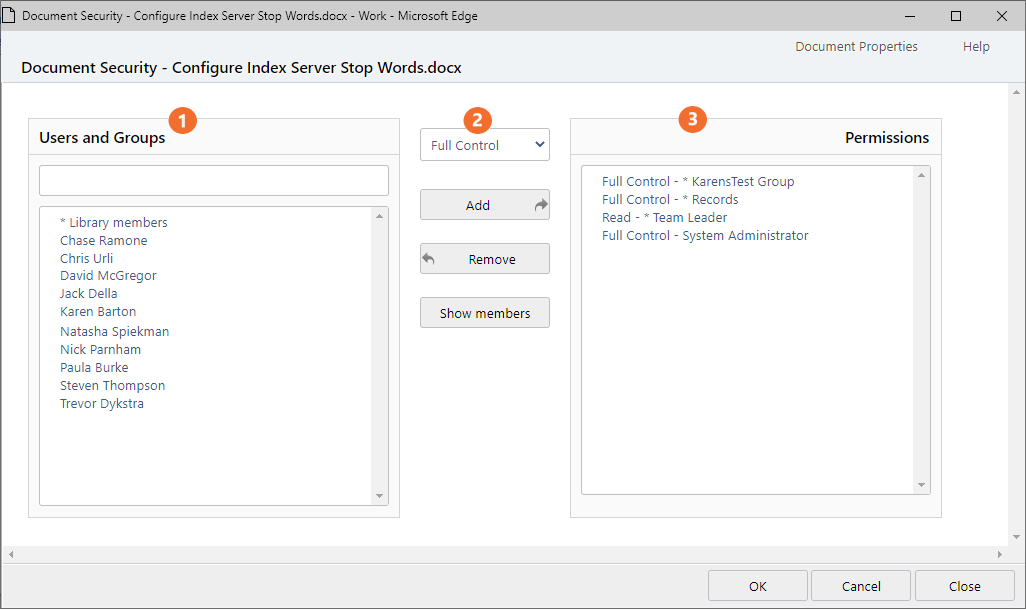Click Show members button
Viewport: 1026px width, 610px height.
pyautogui.click(x=485, y=313)
